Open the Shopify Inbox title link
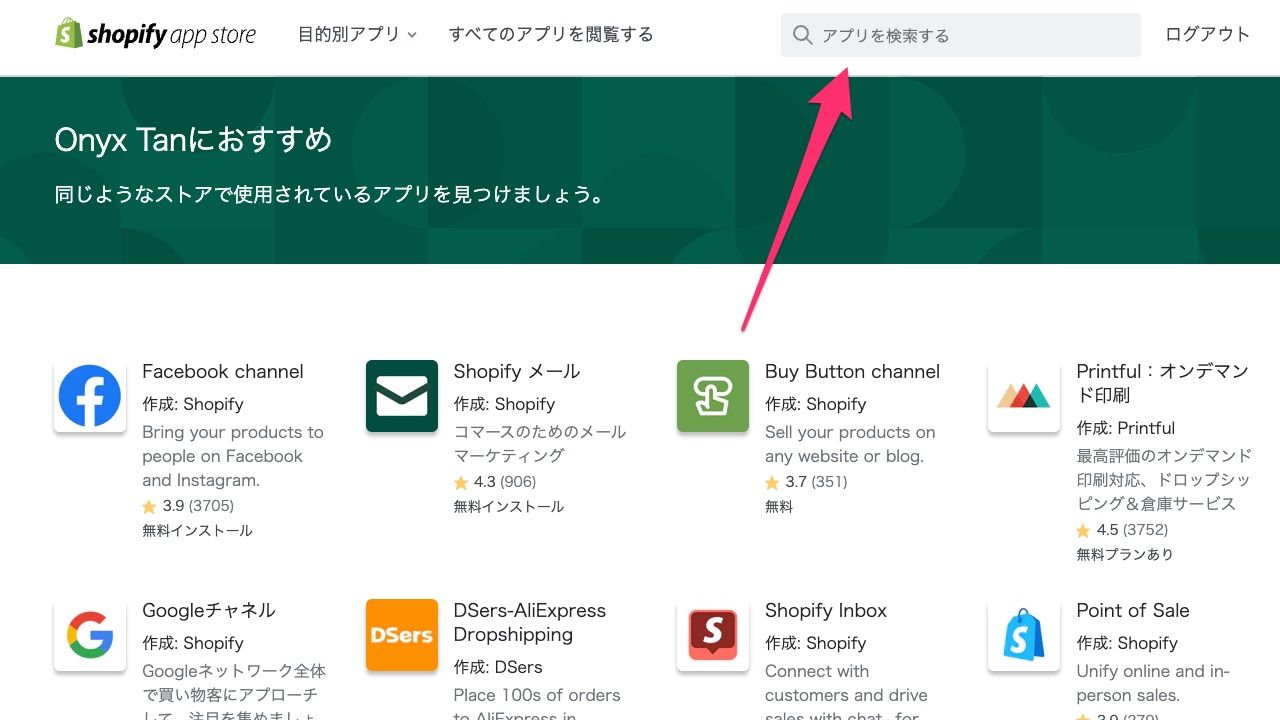This screenshot has width=1280, height=720. coord(826,610)
